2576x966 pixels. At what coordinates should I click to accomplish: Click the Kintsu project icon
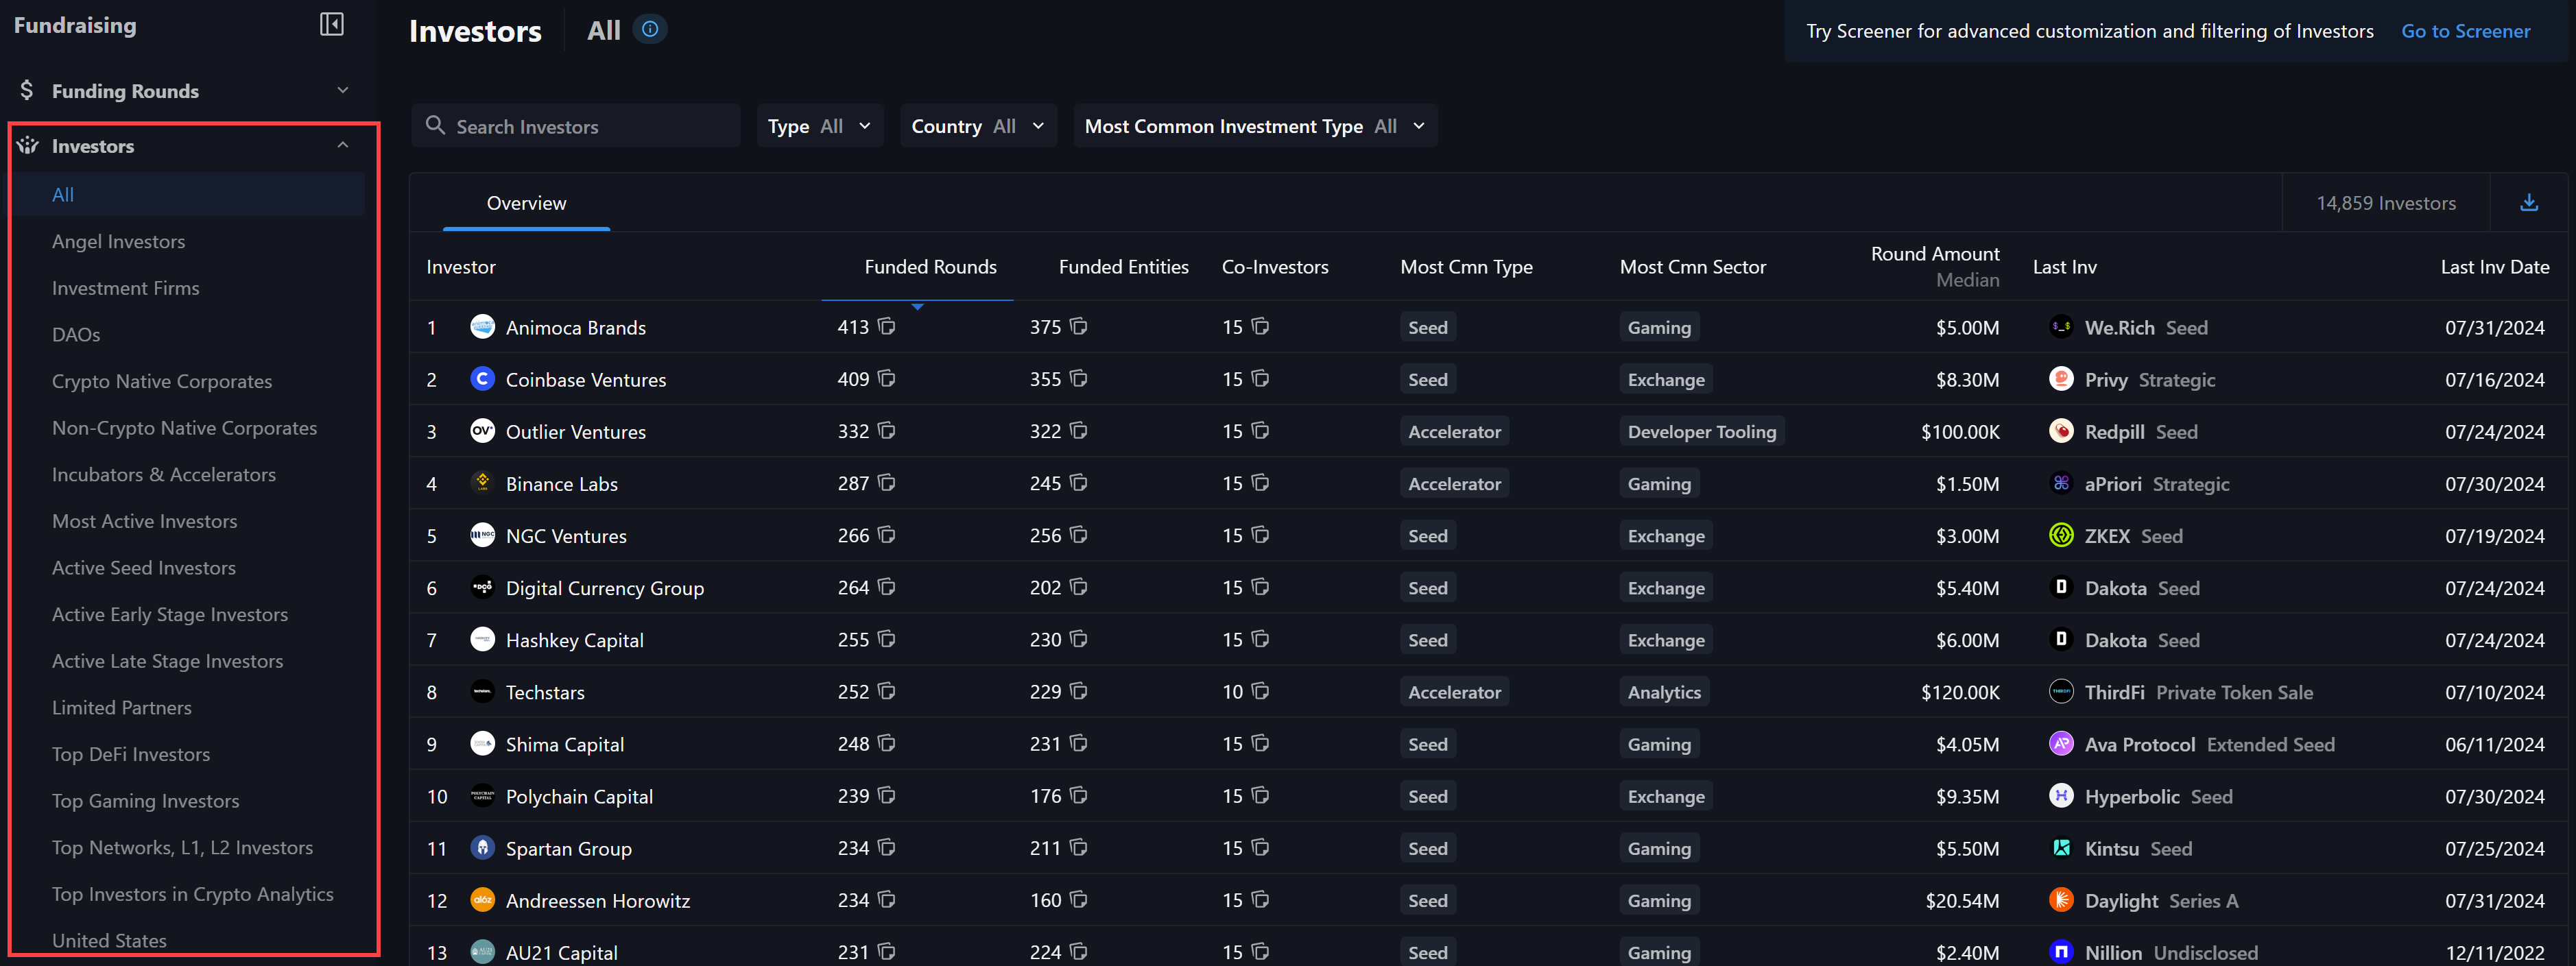[x=2061, y=847]
